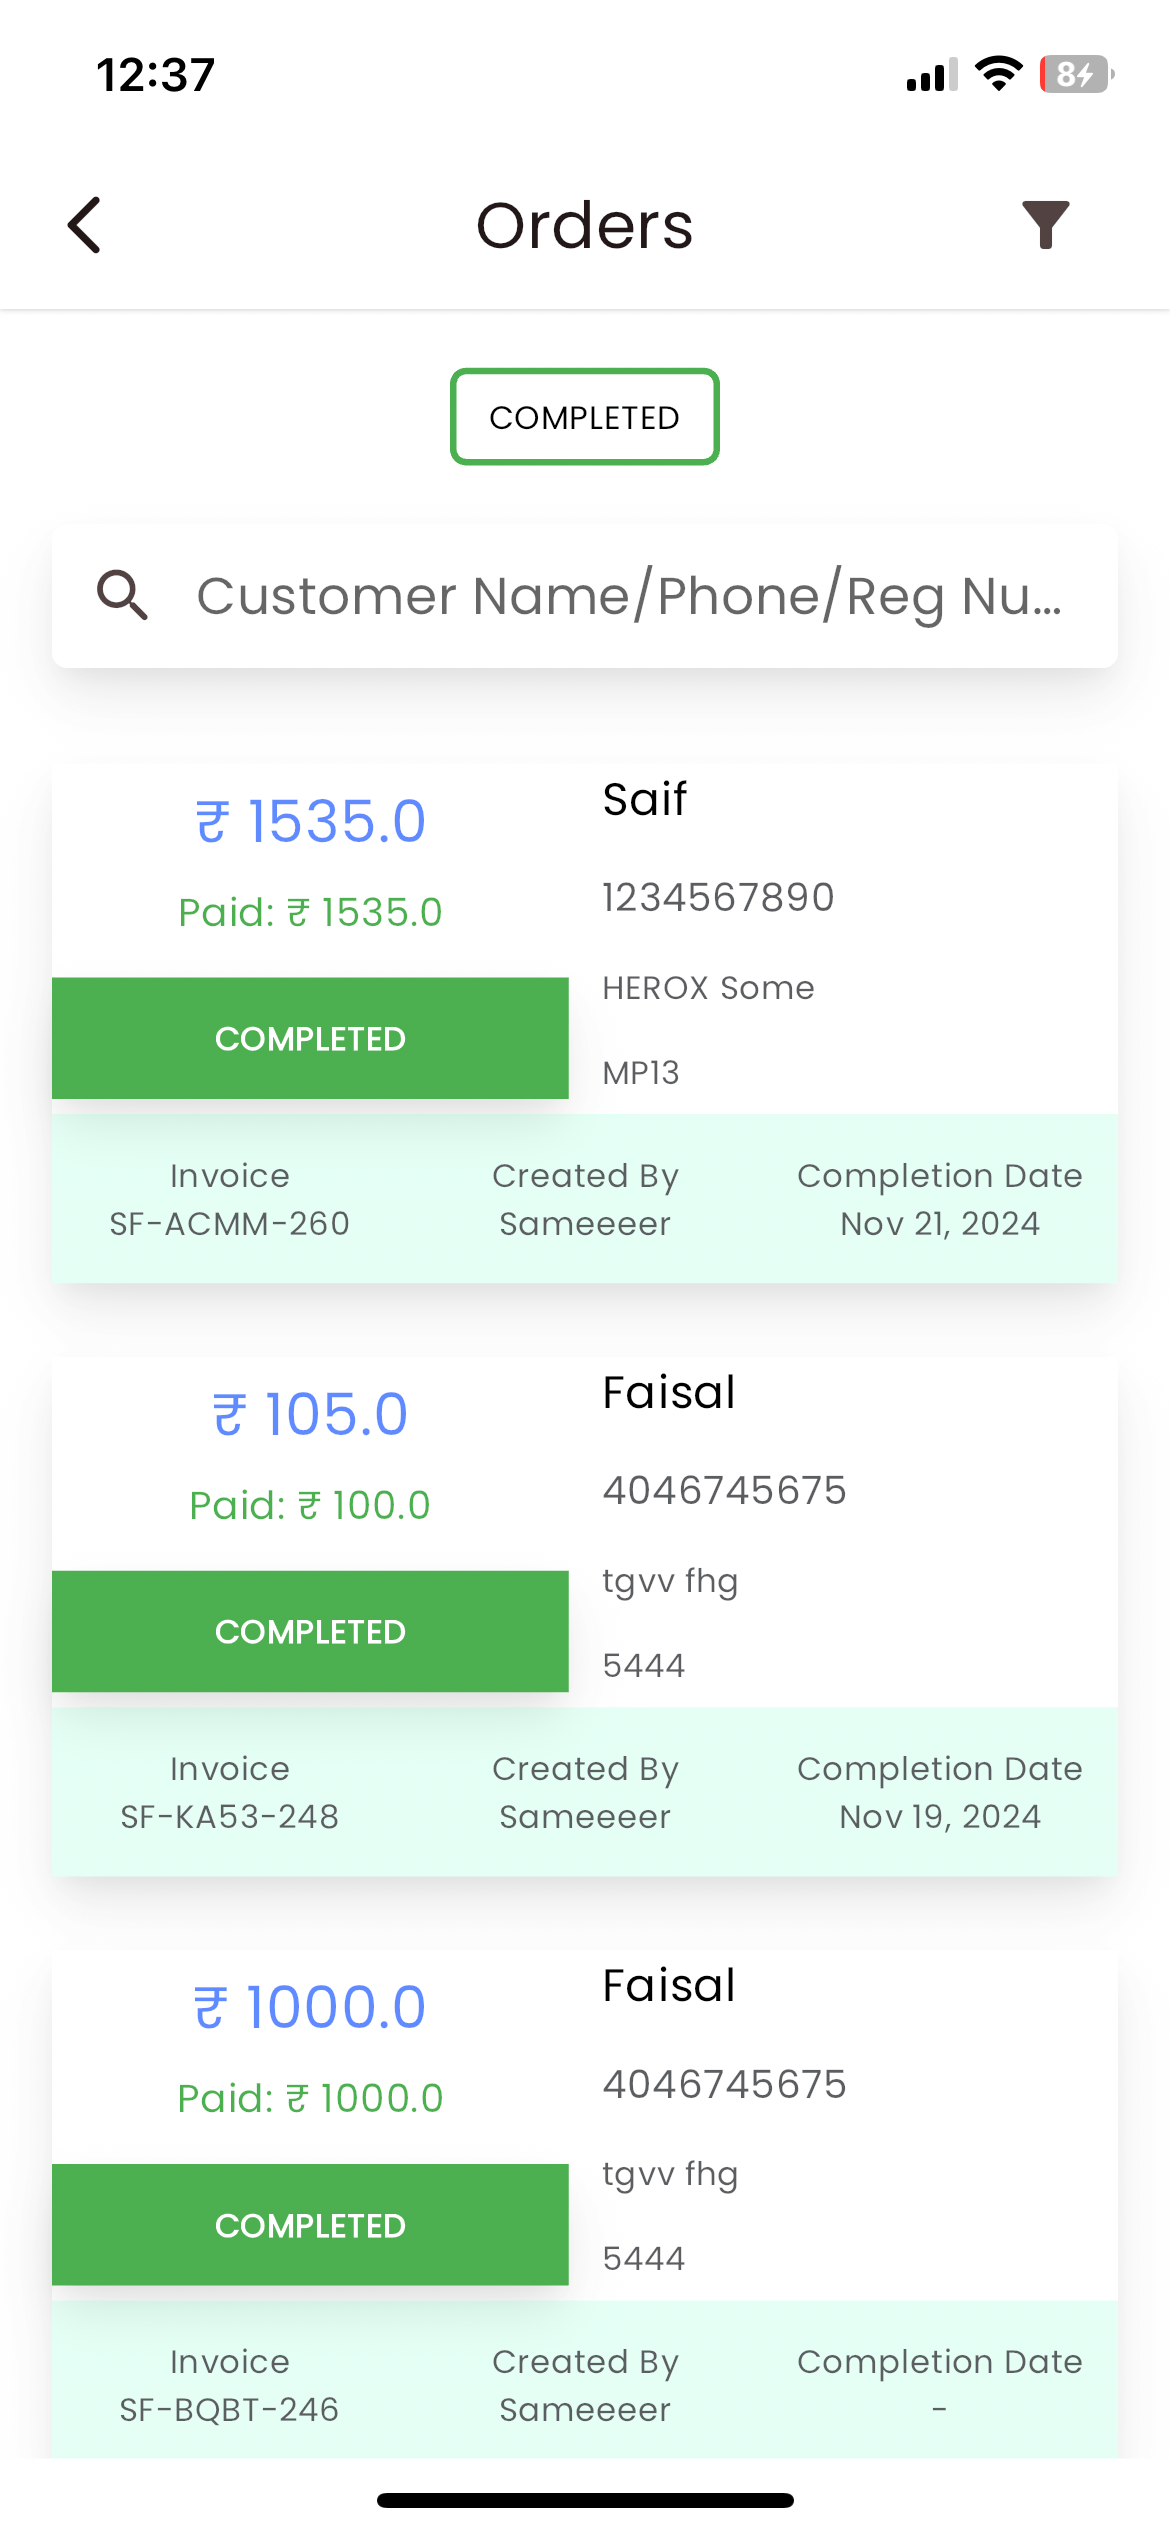This screenshot has height=2532, width=1170.
Task: Tap phone number 1234567890
Action: click(718, 897)
